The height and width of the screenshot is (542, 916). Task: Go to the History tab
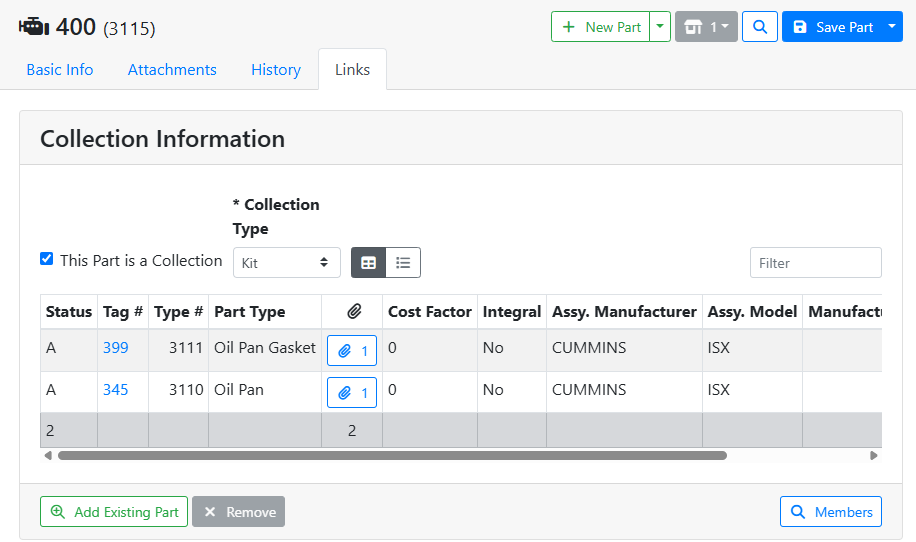point(276,70)
